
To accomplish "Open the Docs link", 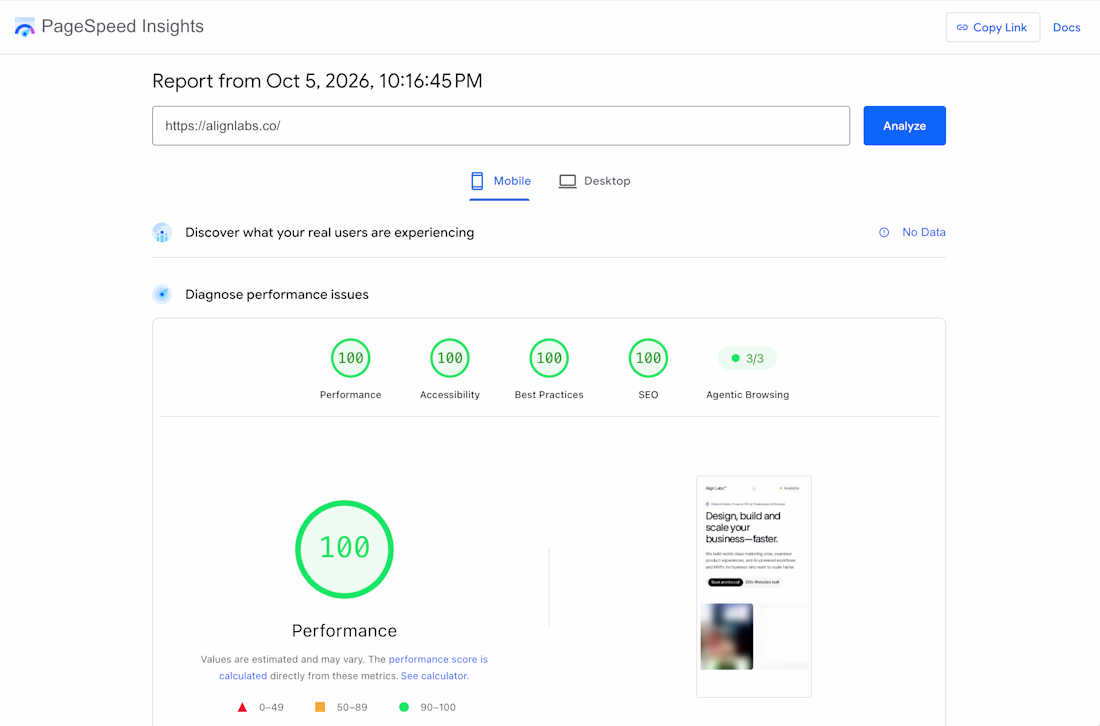I will pyautogui.click(x=1066, y=27).
